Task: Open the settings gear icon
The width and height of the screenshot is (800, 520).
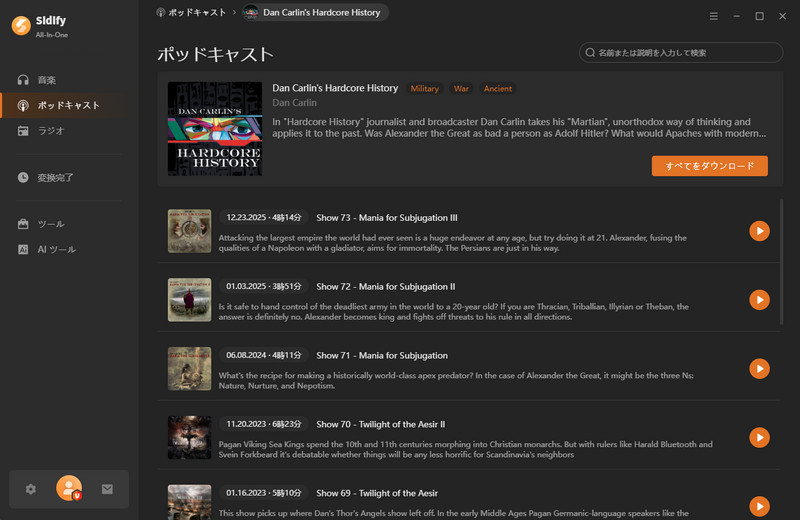Action: pos(31,489)
